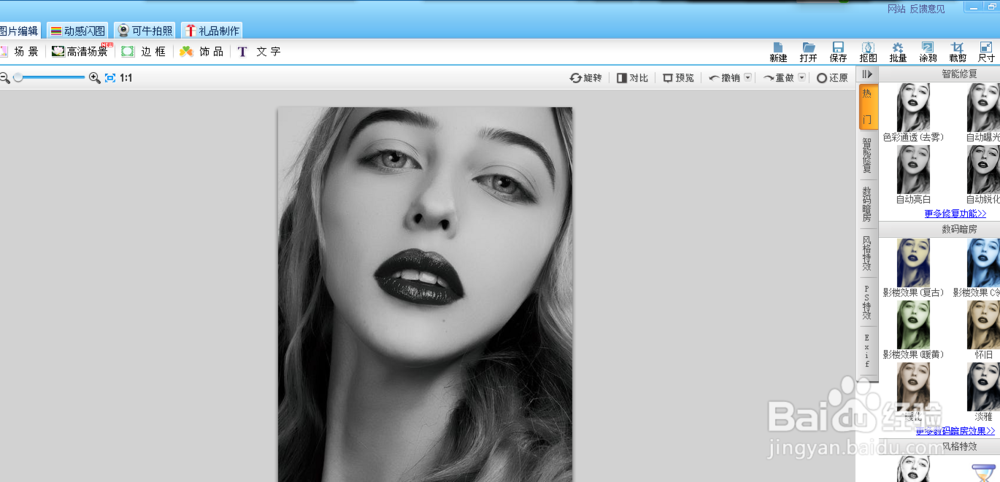Open the 边框 (Border) menu
The height and width of the screenshot is (482, 1000).
click(144, 52)
